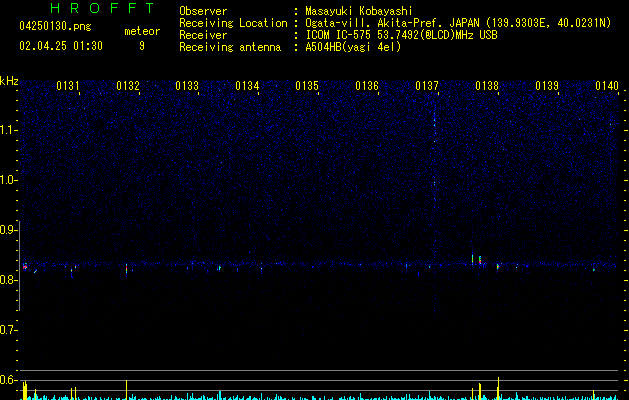Click the 0132 time marker
This screenshot has width=629, height=400.
[128, 86]
